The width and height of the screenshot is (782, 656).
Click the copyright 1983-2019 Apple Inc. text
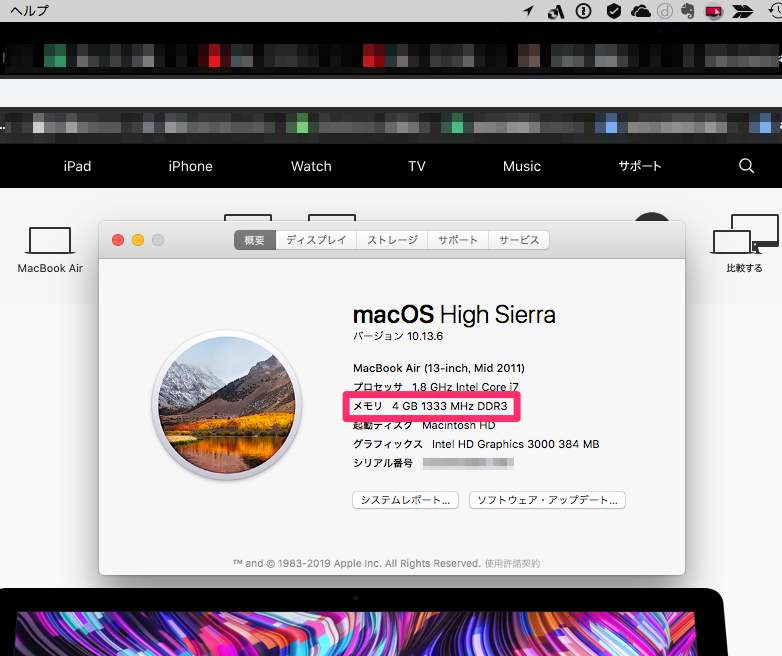357,564
